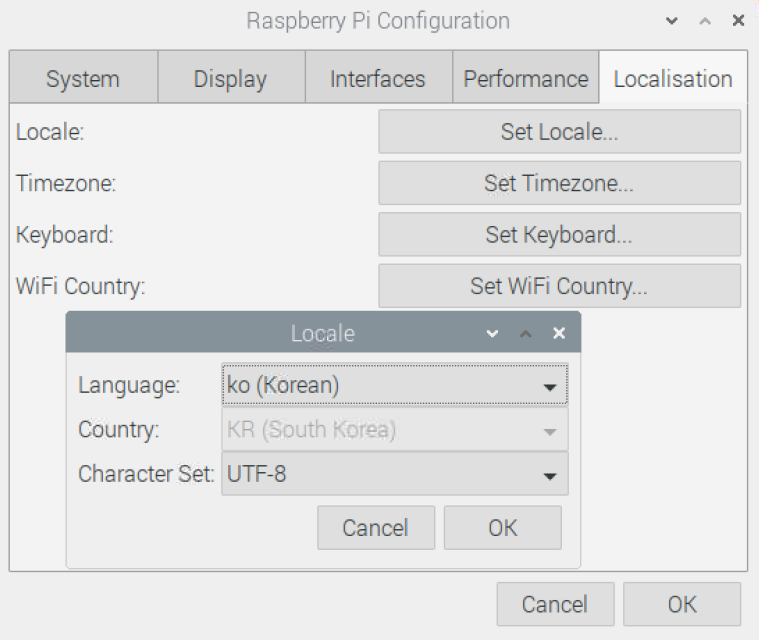Image resolution: width=759 pixels, height=640 pixels.
Task: Maximize the Locale dialog via up chevron
Action: pos(526,334)
